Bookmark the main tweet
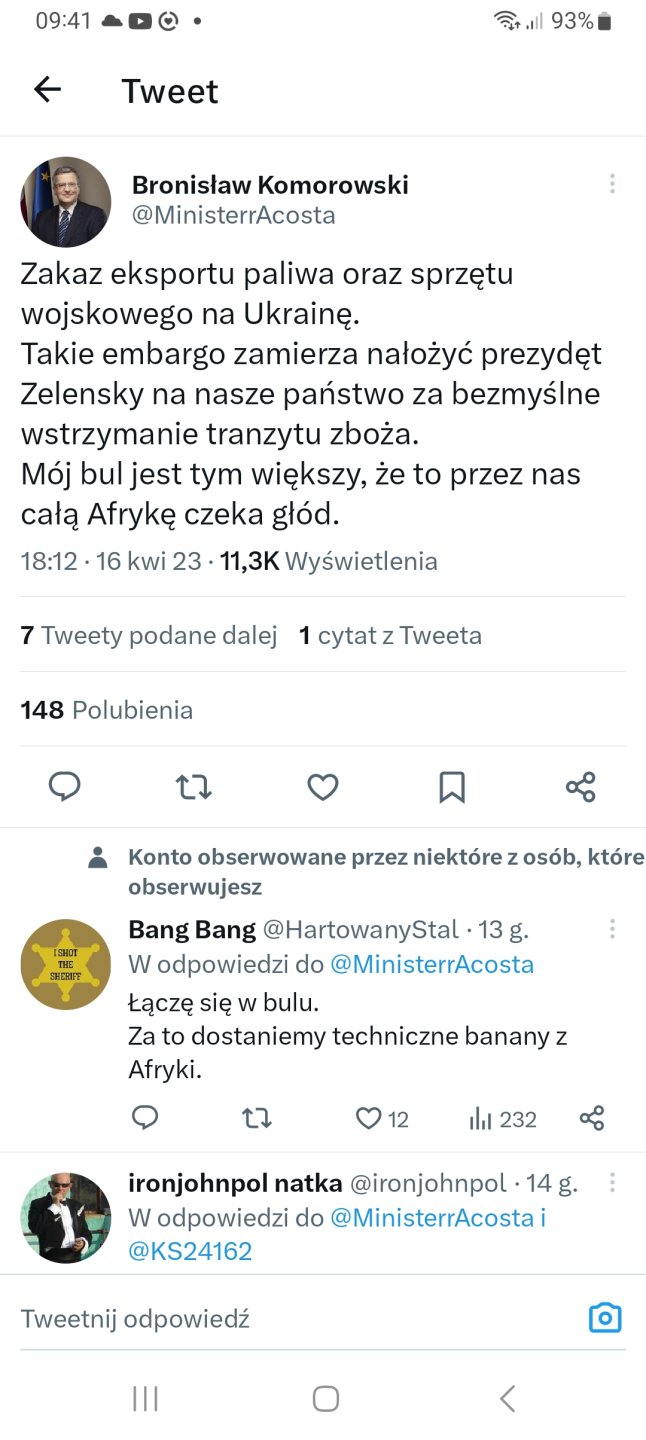 point(452,787)
